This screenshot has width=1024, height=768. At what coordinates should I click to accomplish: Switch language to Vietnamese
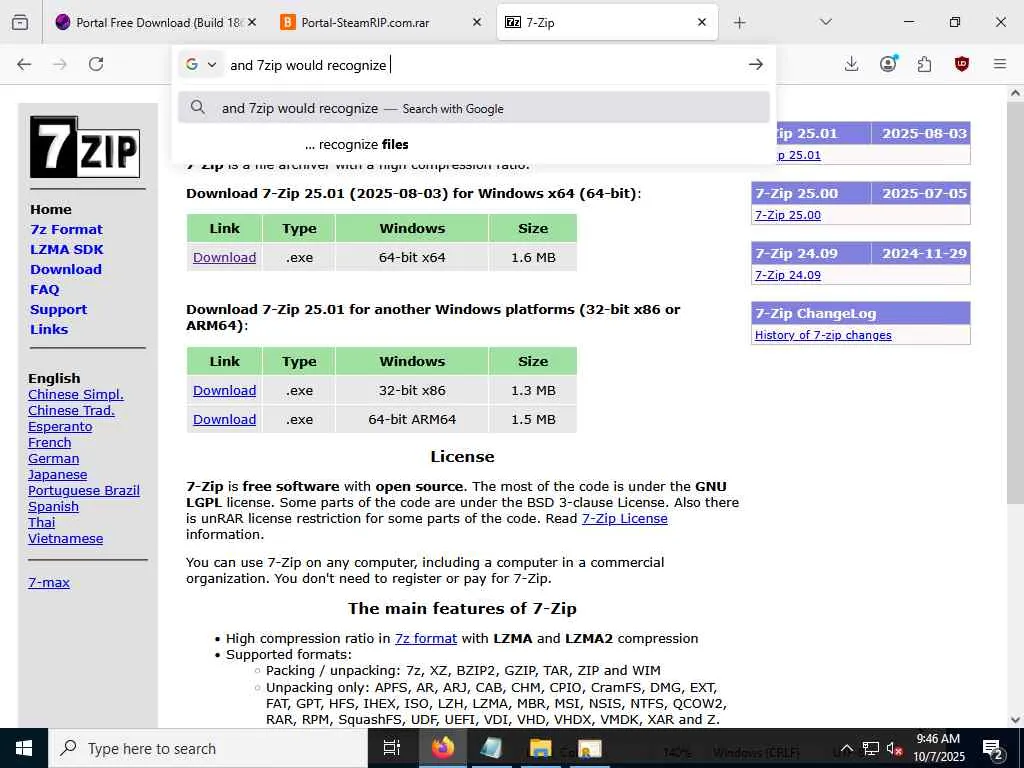(x=65, y=539)
